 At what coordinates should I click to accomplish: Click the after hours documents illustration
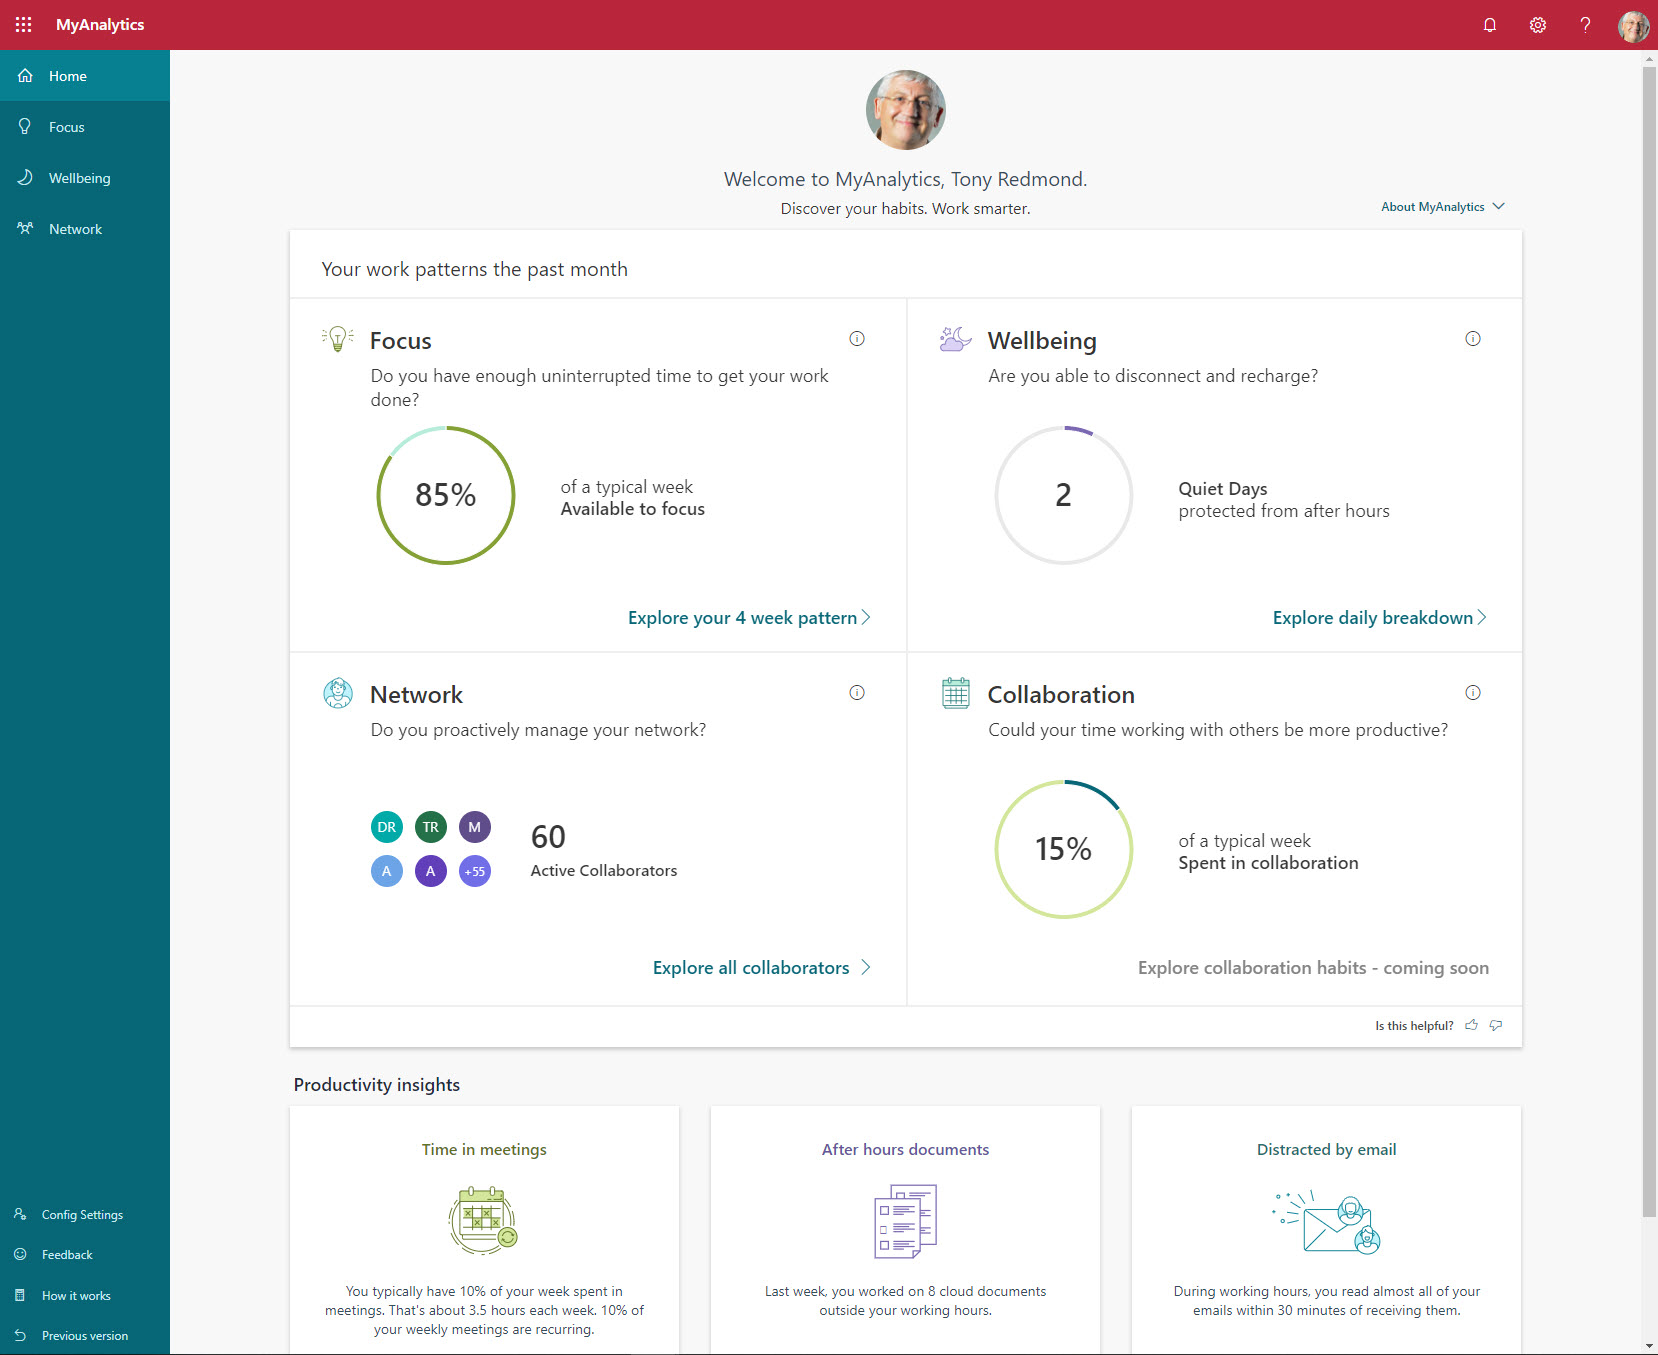pos(906,1221)
